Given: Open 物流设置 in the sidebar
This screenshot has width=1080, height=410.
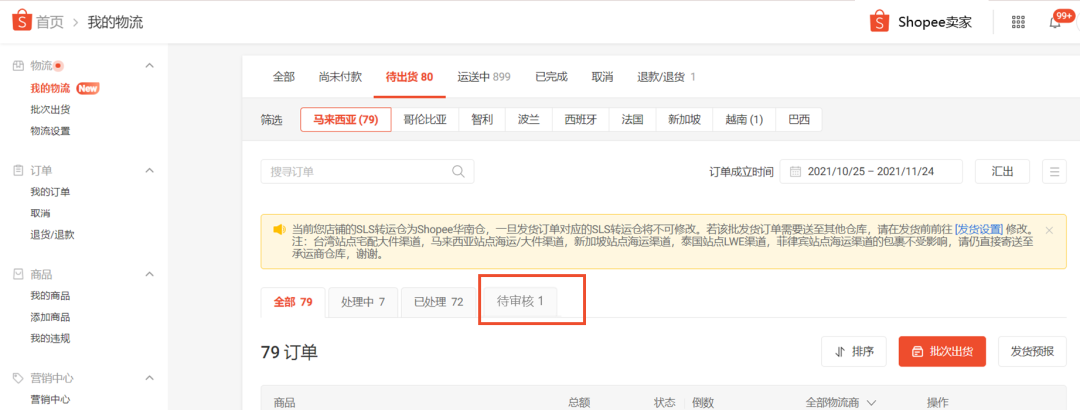Looking at the screenshot, I should point(50,131).
